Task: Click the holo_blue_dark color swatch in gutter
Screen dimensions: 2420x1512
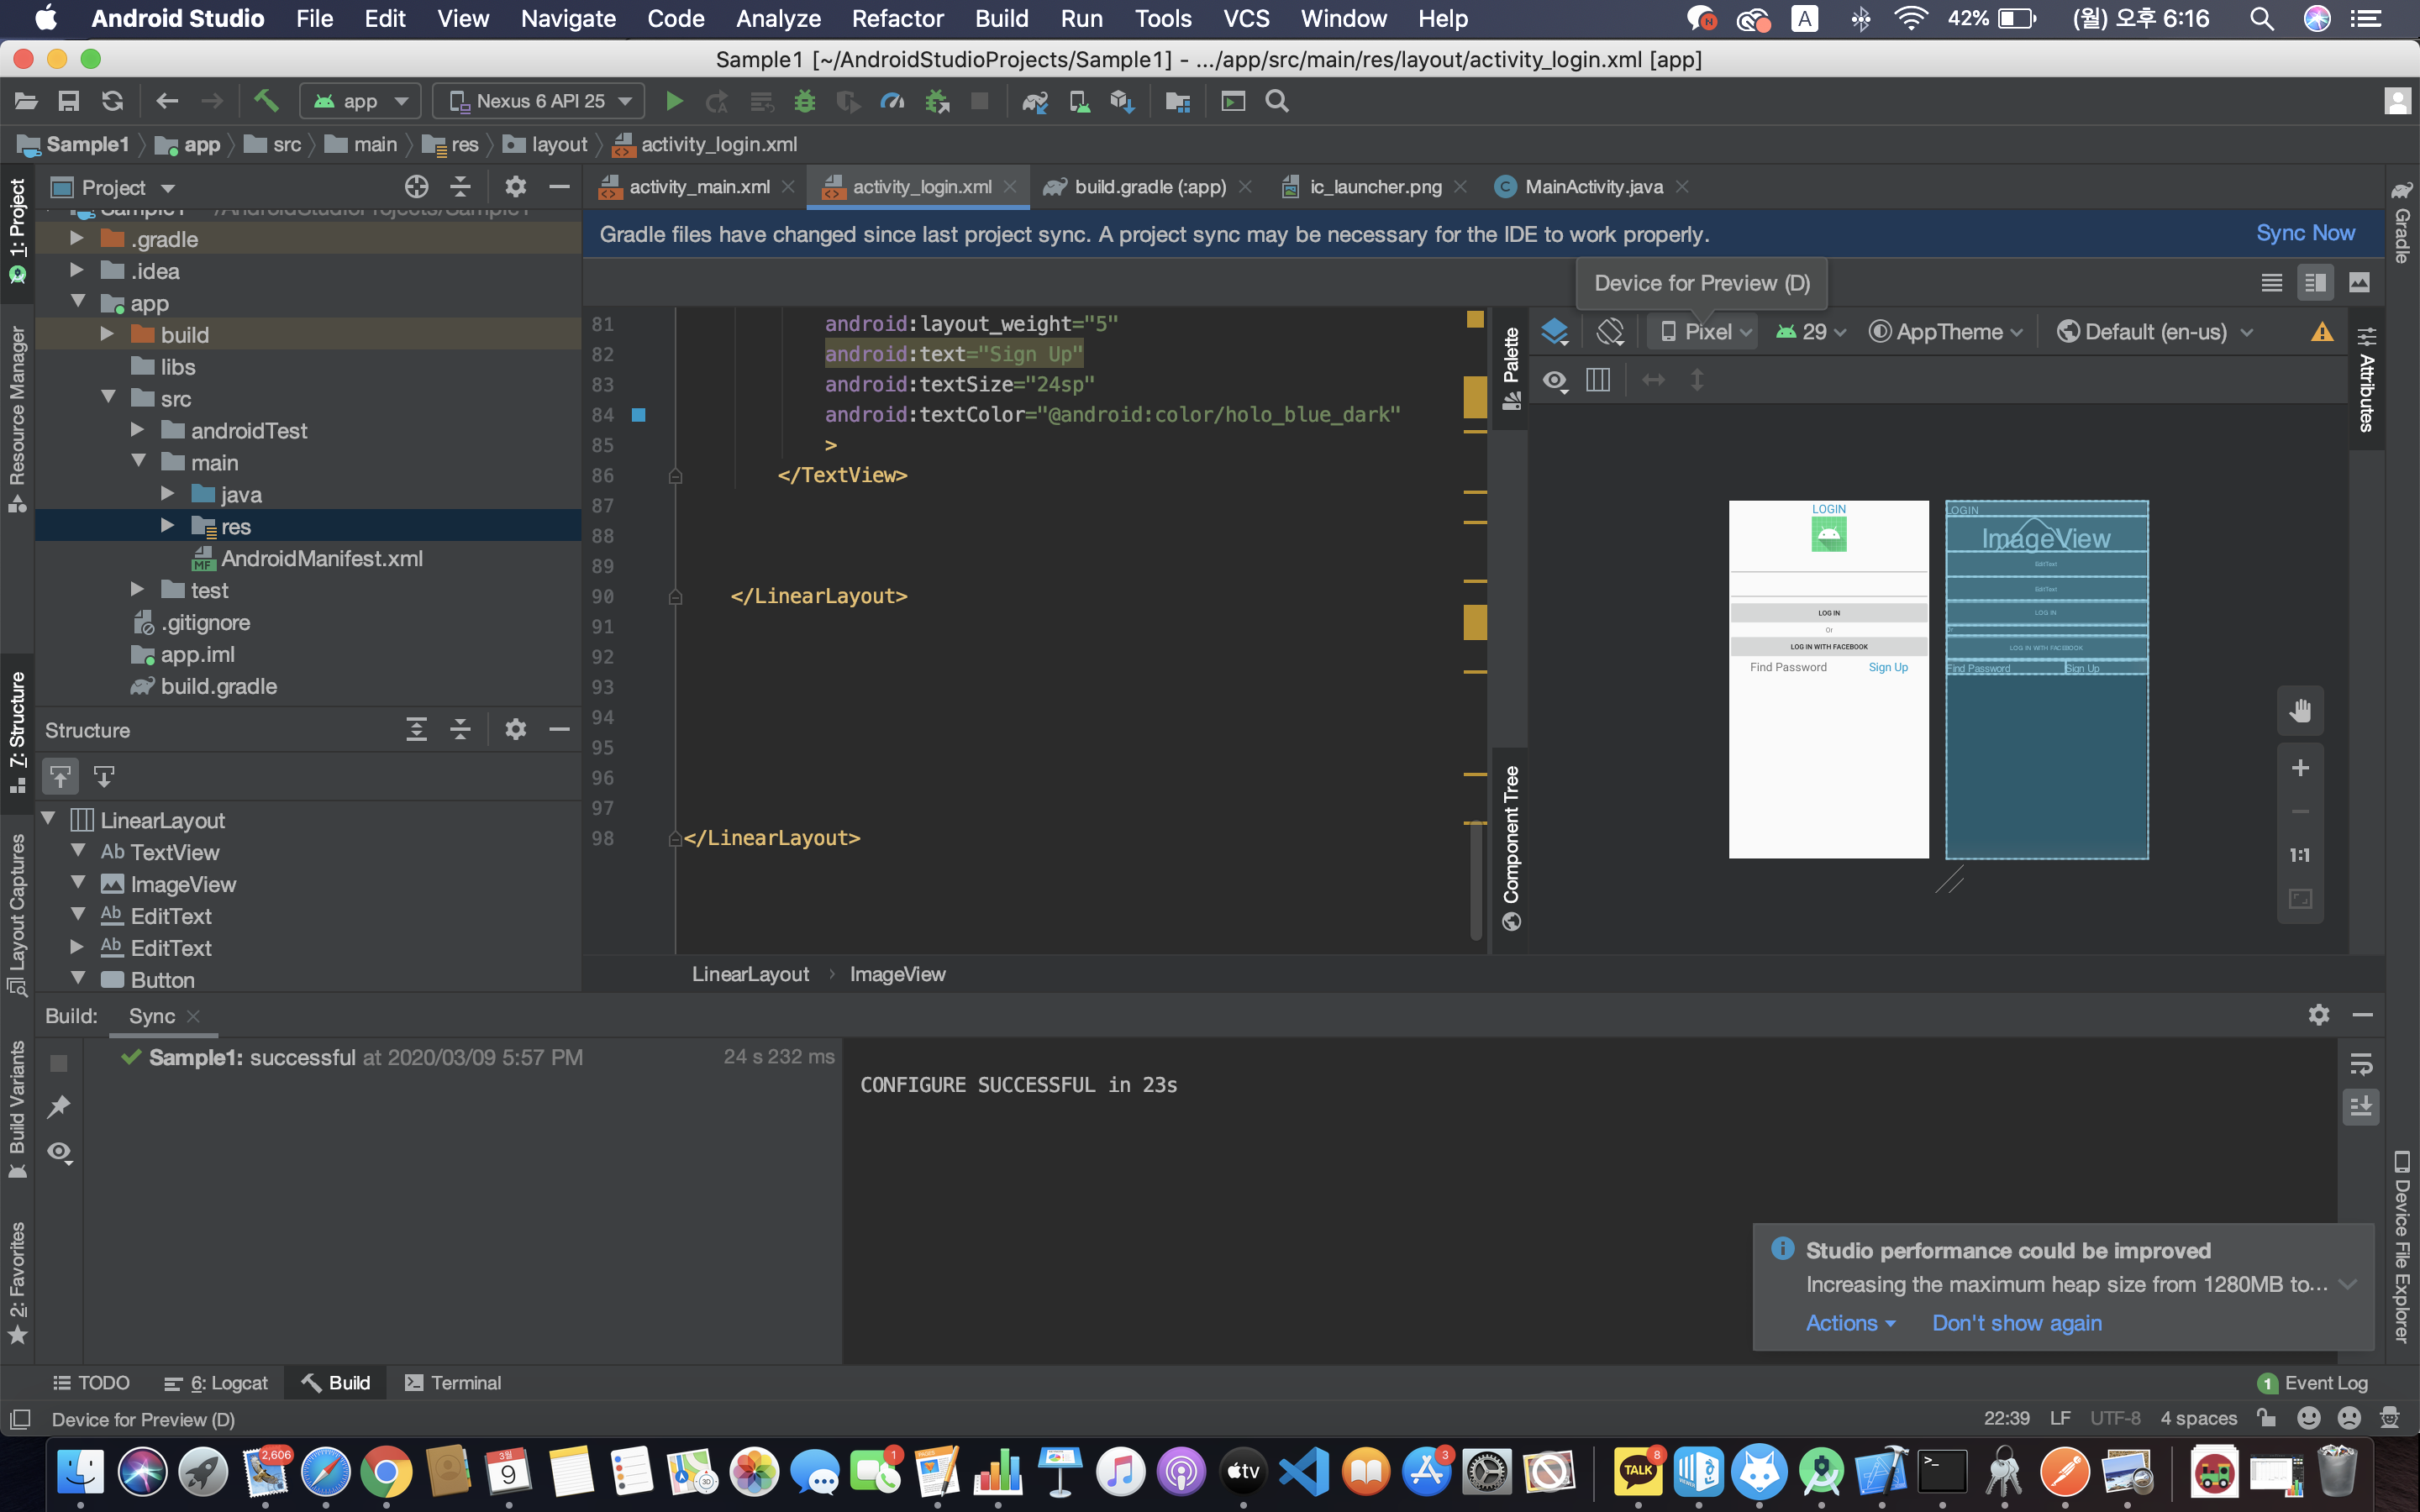Action: click(639, 414)
